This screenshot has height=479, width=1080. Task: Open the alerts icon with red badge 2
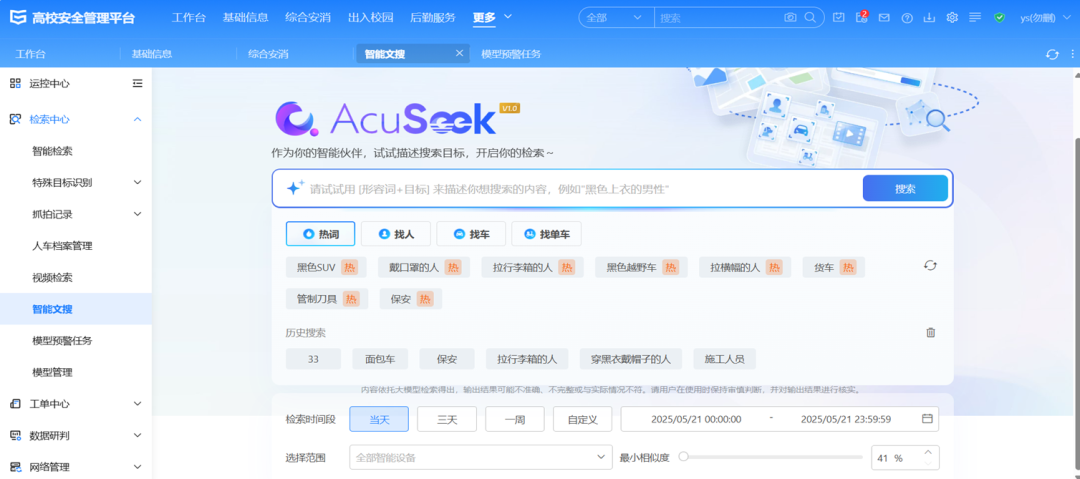point(861,17)
